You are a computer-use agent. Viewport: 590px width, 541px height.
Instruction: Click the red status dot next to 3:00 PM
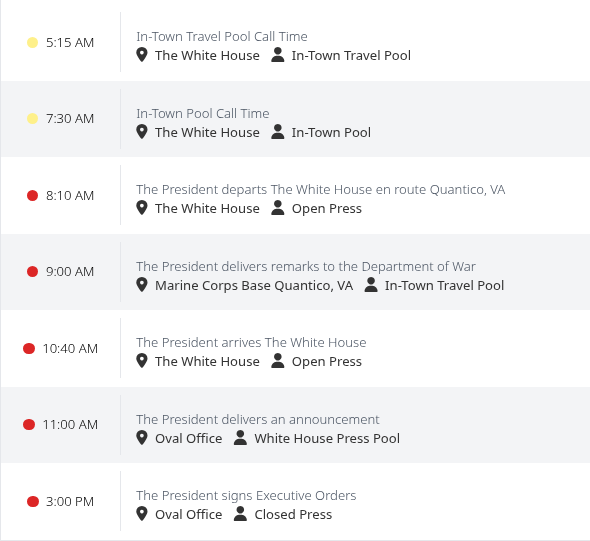(33, 501)
